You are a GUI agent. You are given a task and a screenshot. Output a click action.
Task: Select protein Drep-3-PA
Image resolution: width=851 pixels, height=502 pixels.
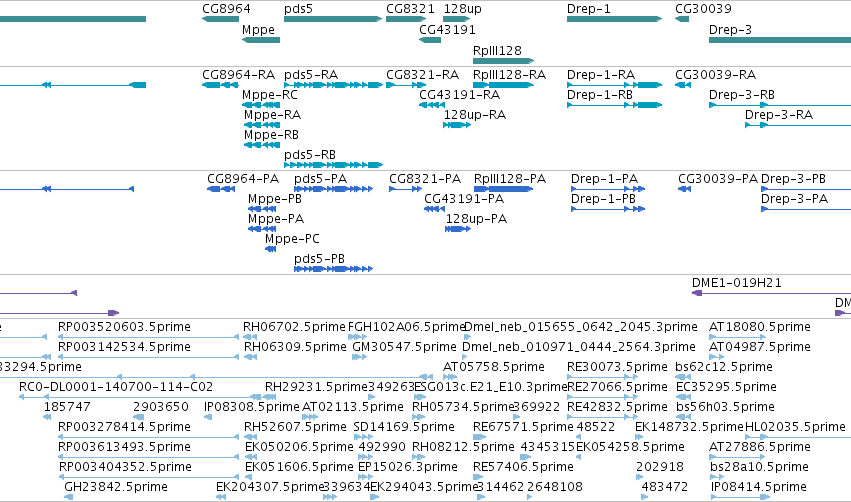point(794,199)
